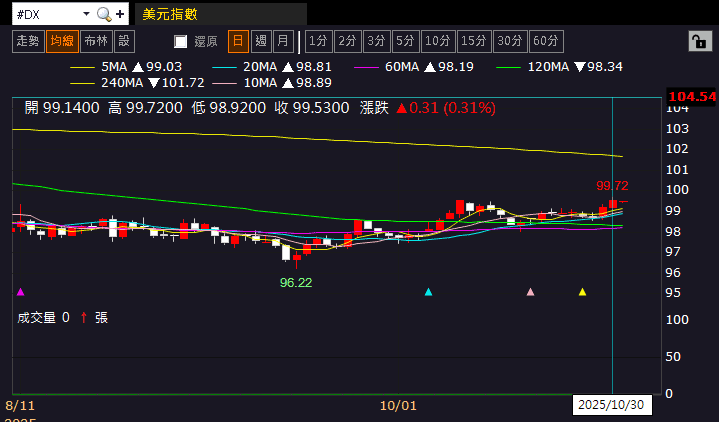719x422 pixels.
Task: Click the 96.22 low price label
Action: pyautogui.click(x=296, y=283)
